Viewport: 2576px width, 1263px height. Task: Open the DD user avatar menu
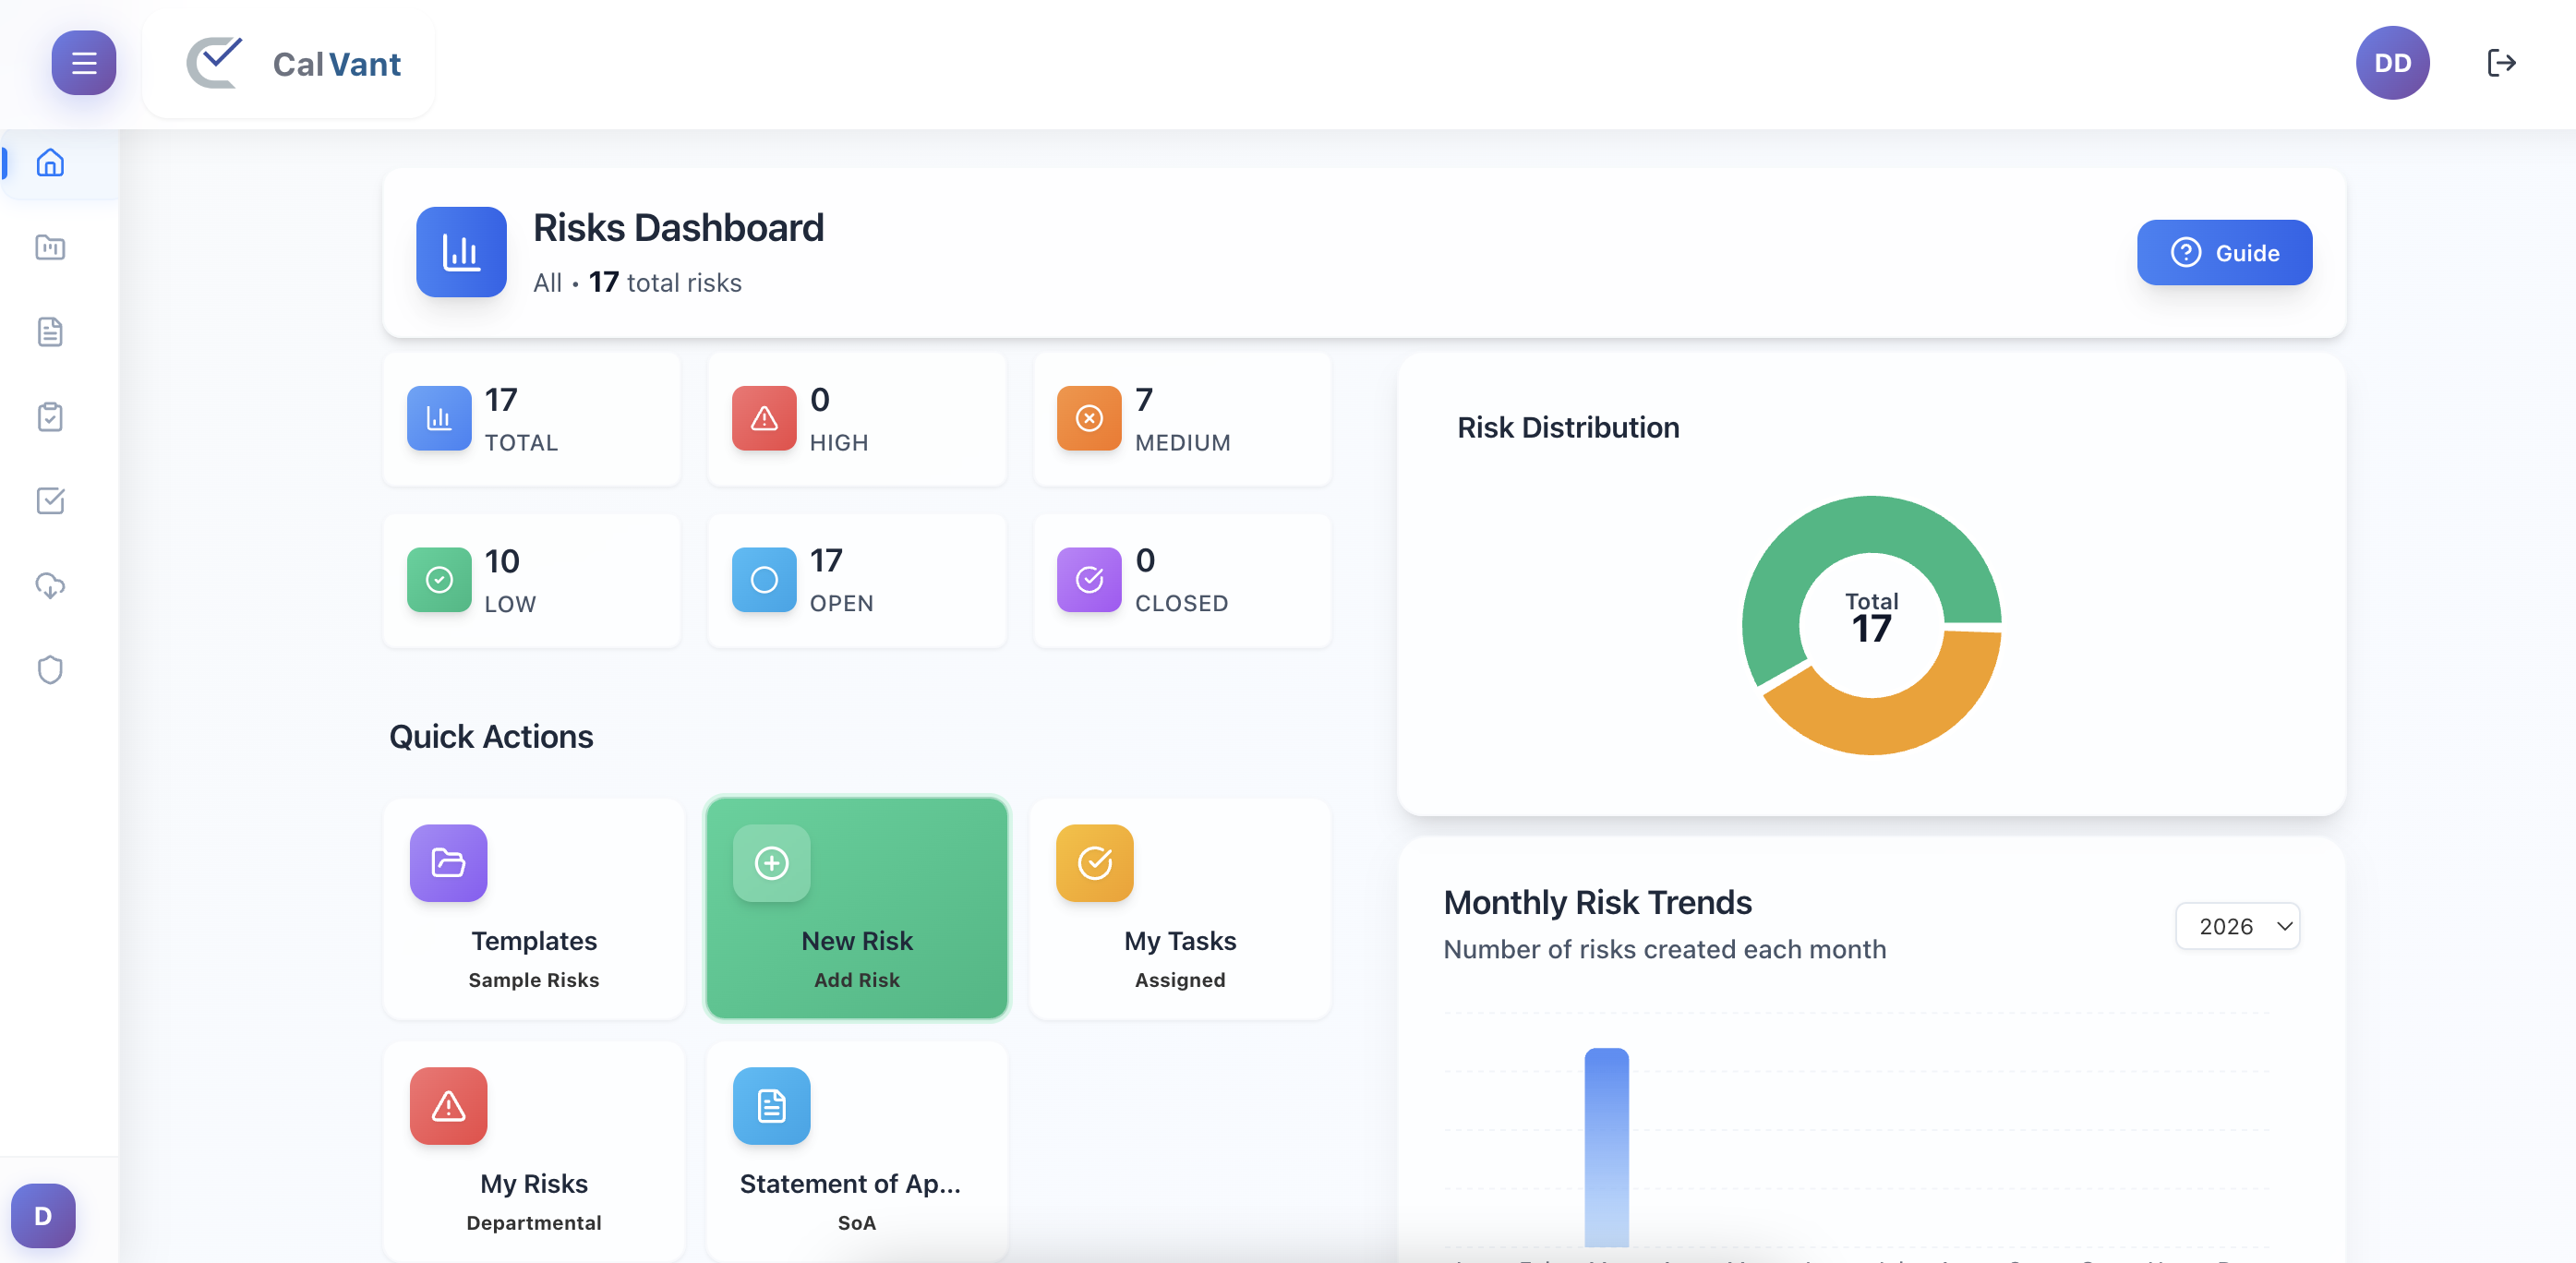2392,63
